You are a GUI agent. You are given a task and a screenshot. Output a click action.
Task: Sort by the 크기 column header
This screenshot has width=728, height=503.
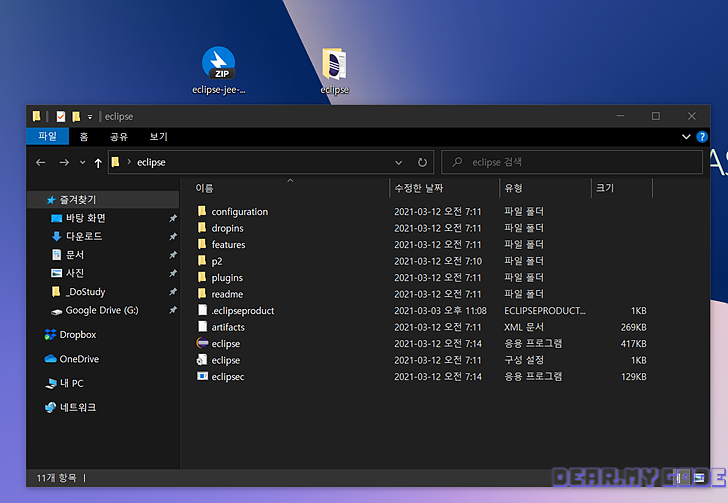pyautogui.click(x=605, y=188)
